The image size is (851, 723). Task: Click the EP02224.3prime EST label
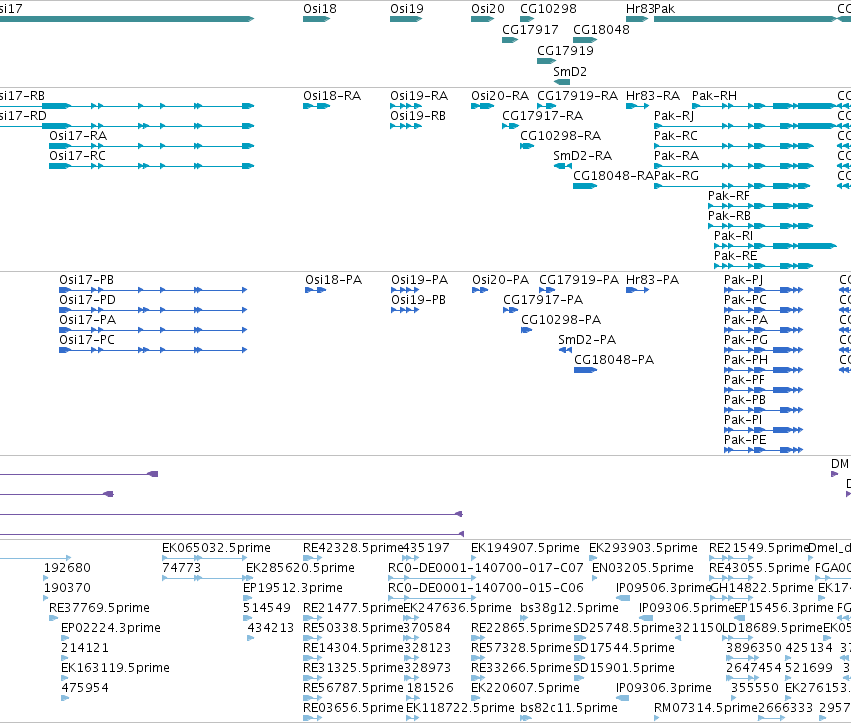point(111,629)
